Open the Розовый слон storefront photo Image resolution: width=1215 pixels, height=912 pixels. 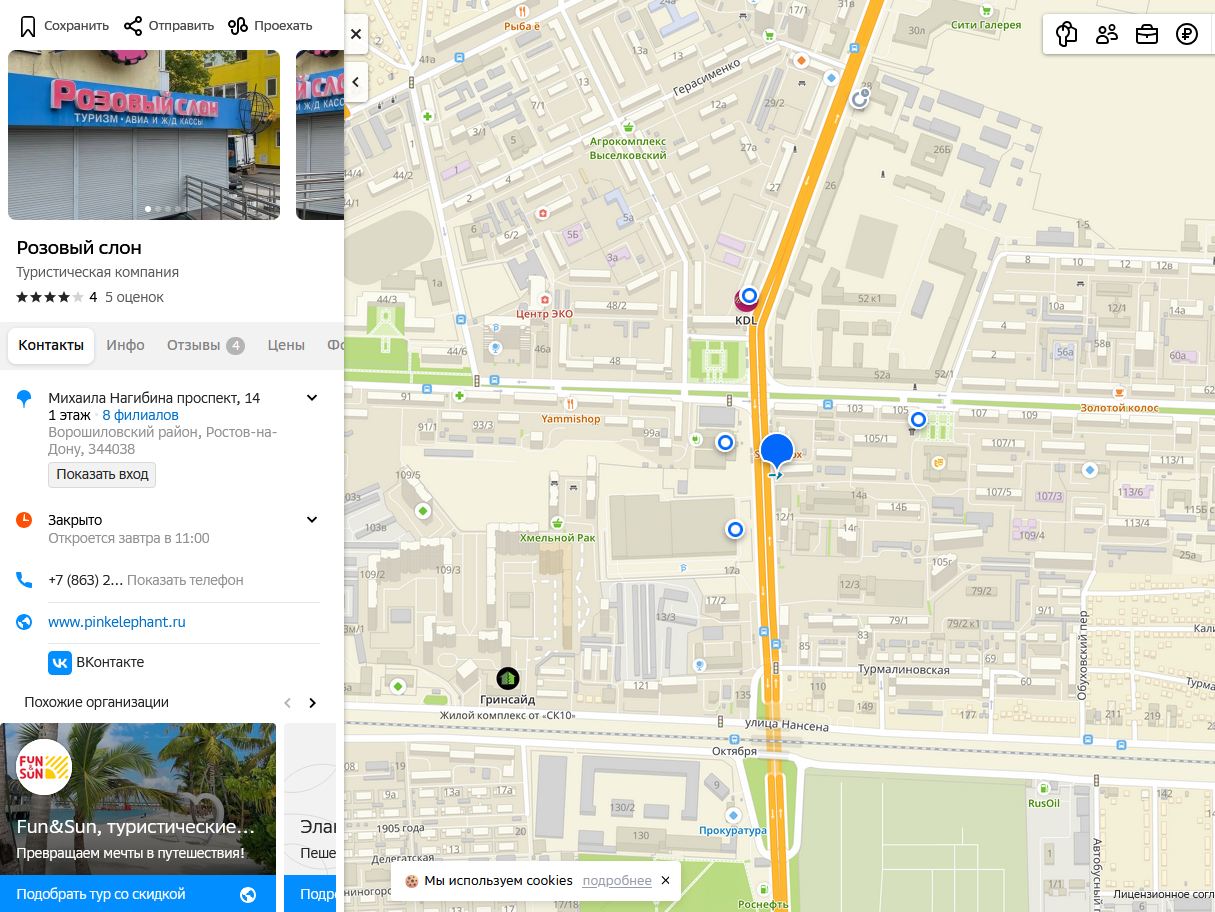click(144, 135)
